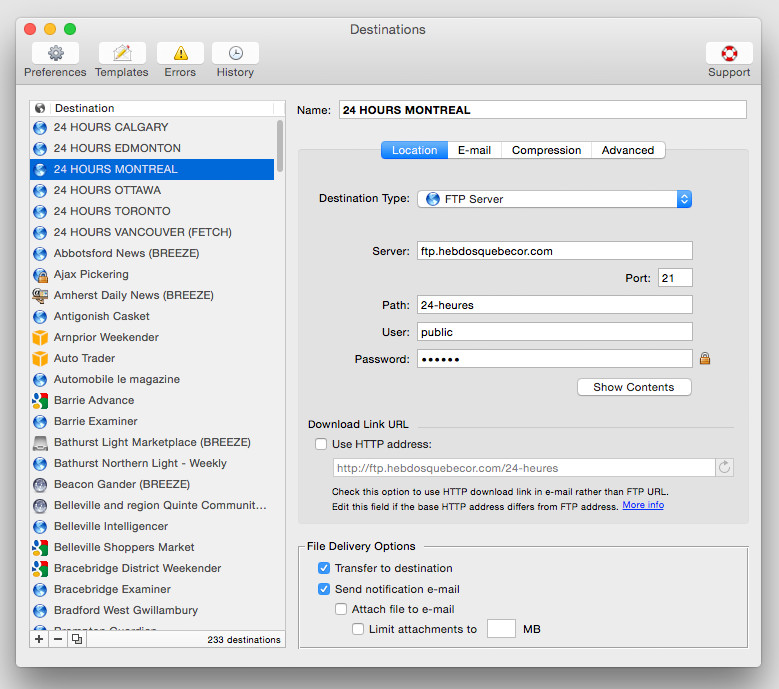
Task: Click the Belleville and region Quinte icon
Action: pos(40,506)
